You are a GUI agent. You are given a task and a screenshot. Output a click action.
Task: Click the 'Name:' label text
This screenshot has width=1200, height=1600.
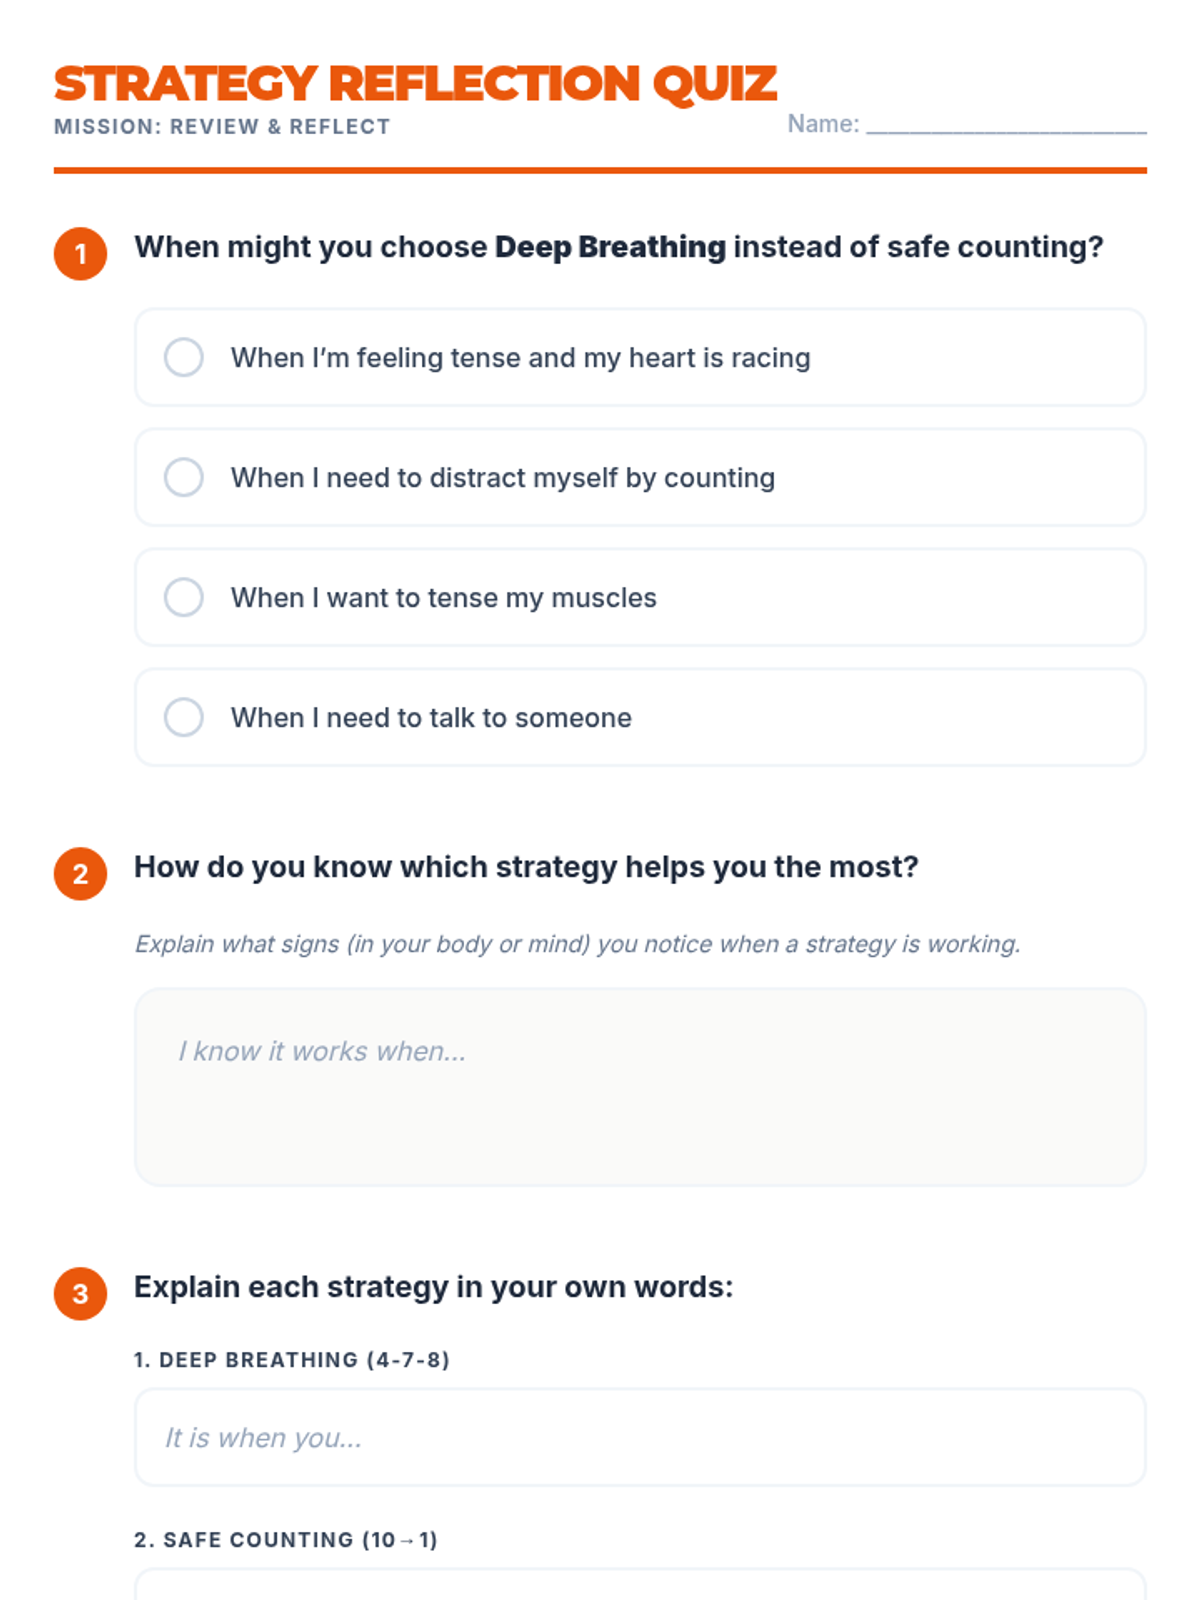(x=823, y=124)
